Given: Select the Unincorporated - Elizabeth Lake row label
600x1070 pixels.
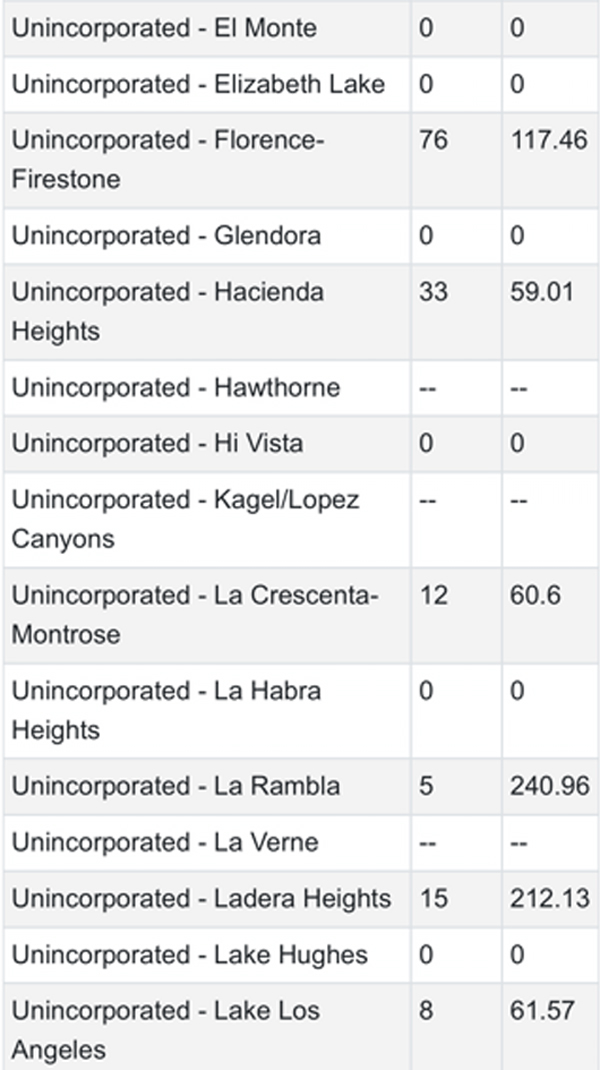Looking at the screenshot, I should tap(198, 84).
